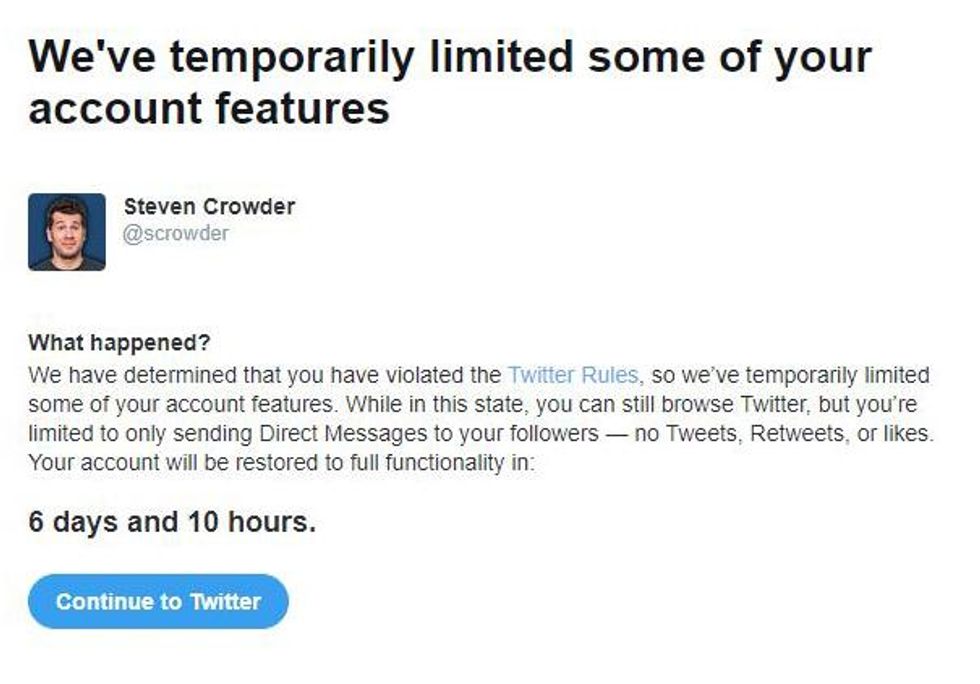Viewport: 980px width, 684px height.
Task: Click the "6 days and 10 hours." countdown
Action: (172, 522)
